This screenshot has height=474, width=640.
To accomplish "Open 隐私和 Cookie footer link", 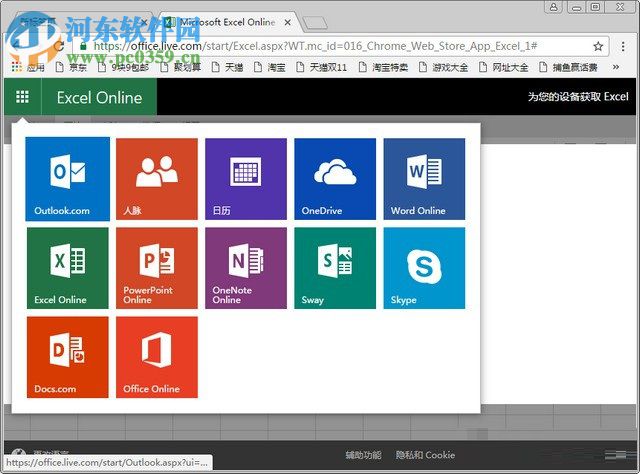I will click(425, 455).
